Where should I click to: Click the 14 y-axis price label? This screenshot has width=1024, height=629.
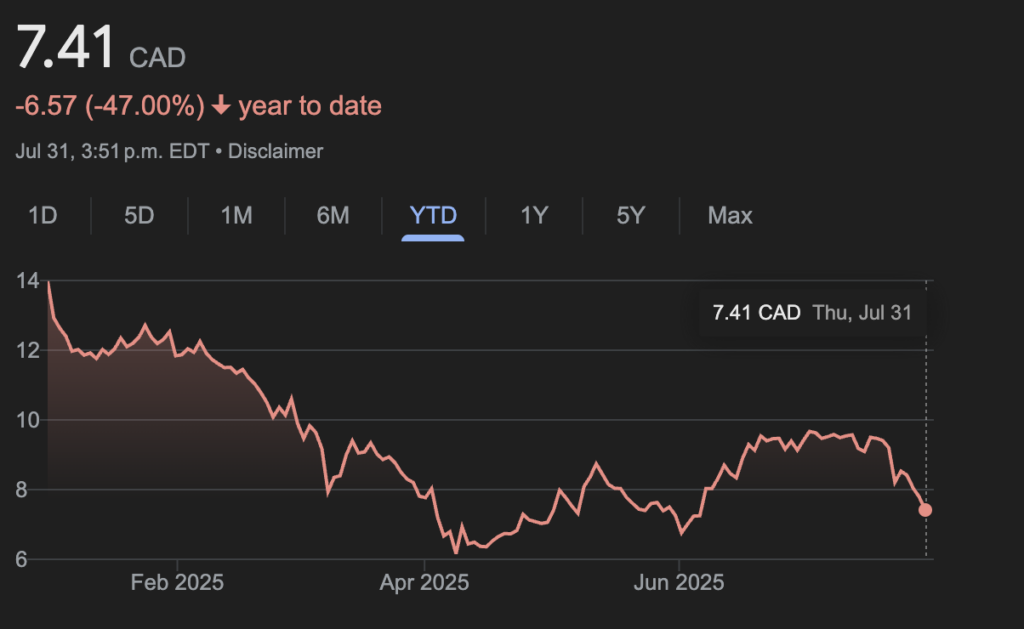point(27,282)
